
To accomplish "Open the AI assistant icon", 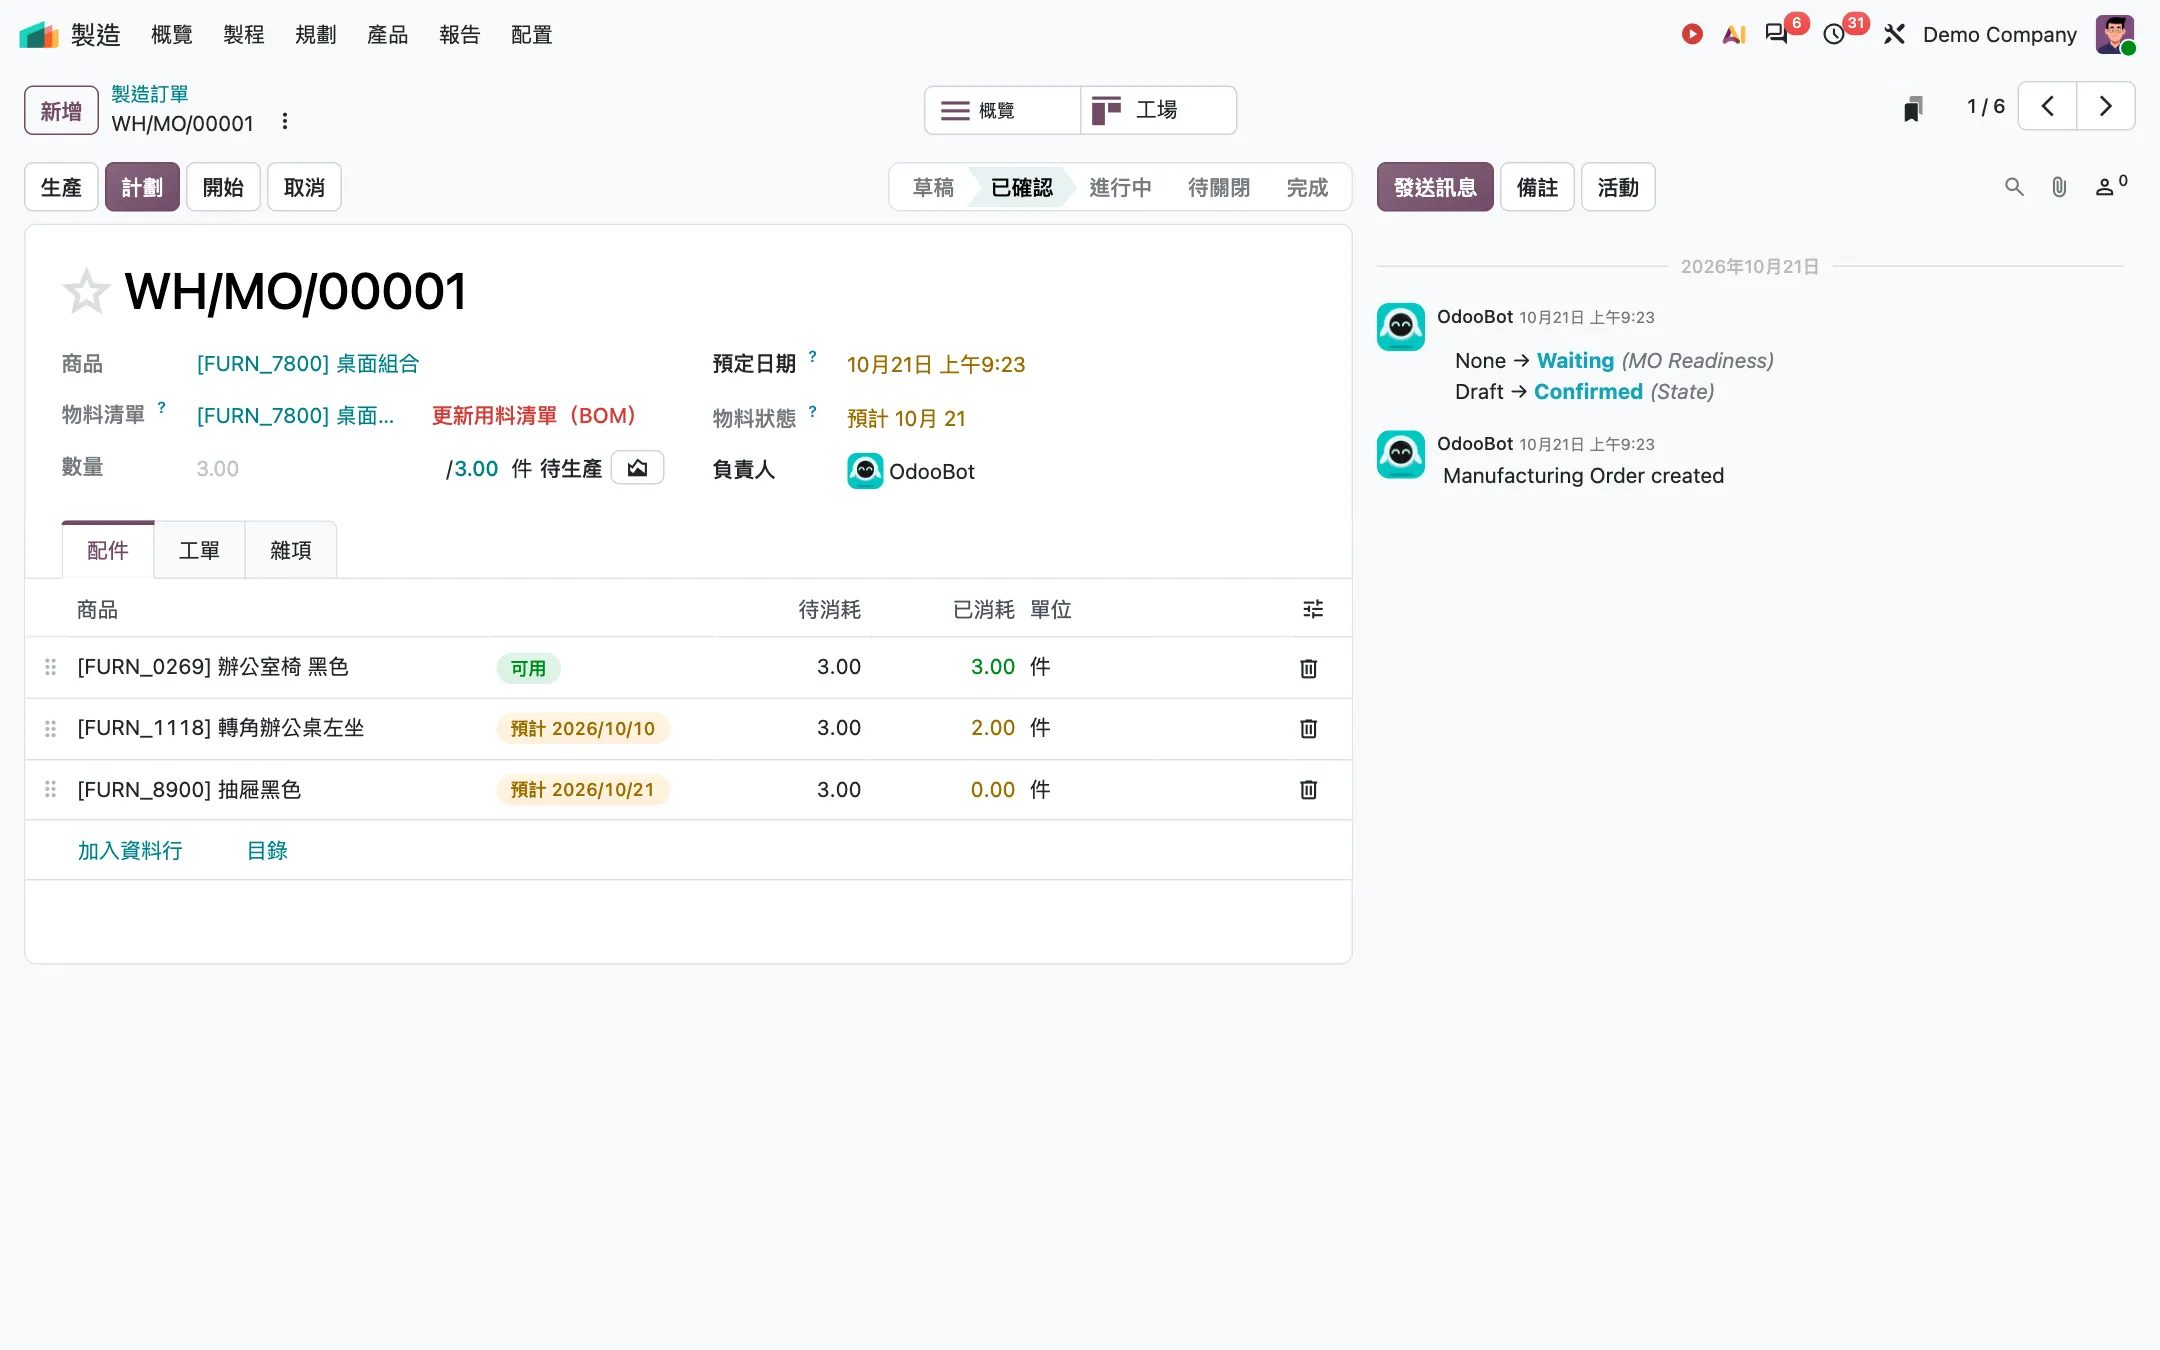I will (x=1734, y=34).
